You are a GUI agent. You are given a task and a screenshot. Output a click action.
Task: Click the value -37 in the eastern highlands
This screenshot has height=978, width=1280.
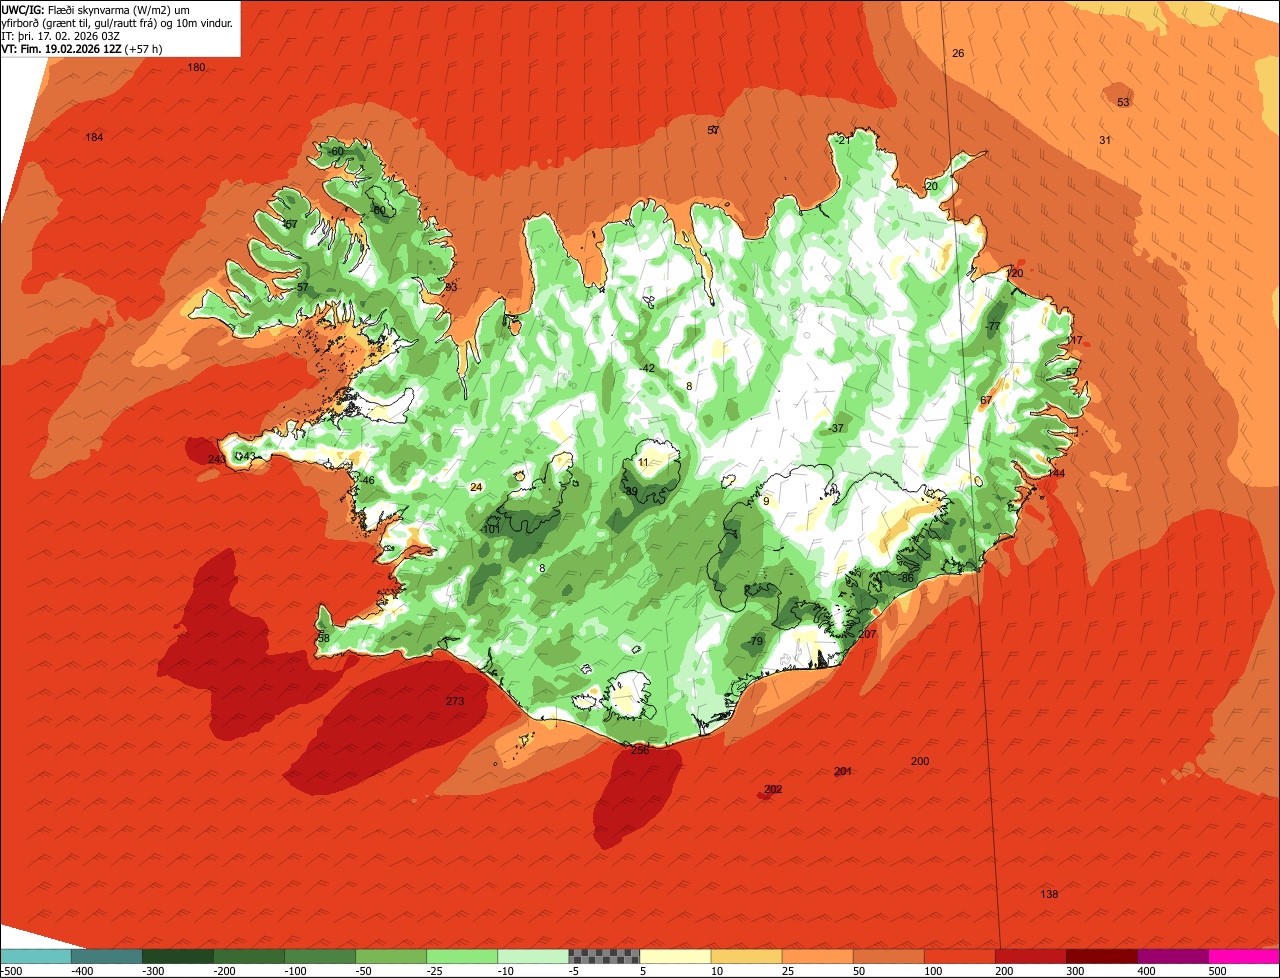836,428
